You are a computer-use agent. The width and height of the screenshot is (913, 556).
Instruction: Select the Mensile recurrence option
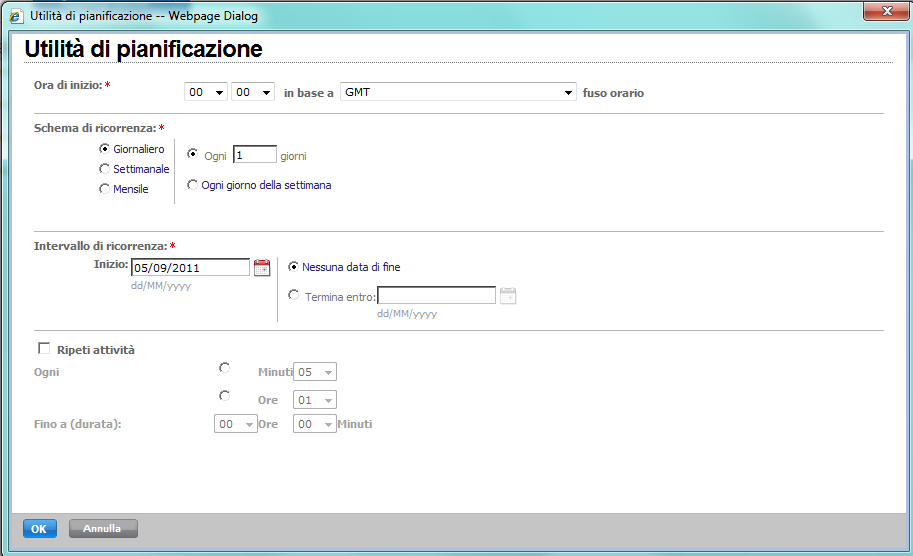click(104, 188)
